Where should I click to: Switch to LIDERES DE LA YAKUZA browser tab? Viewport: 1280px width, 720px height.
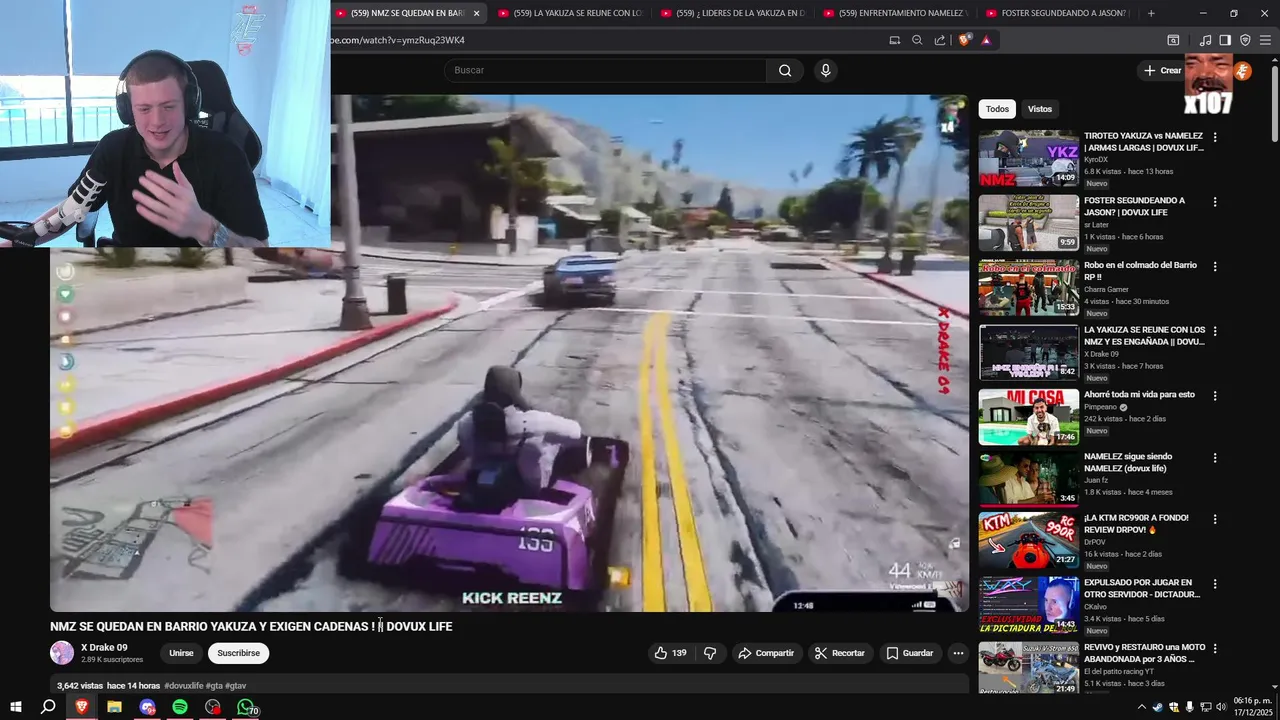click(733, 13)
